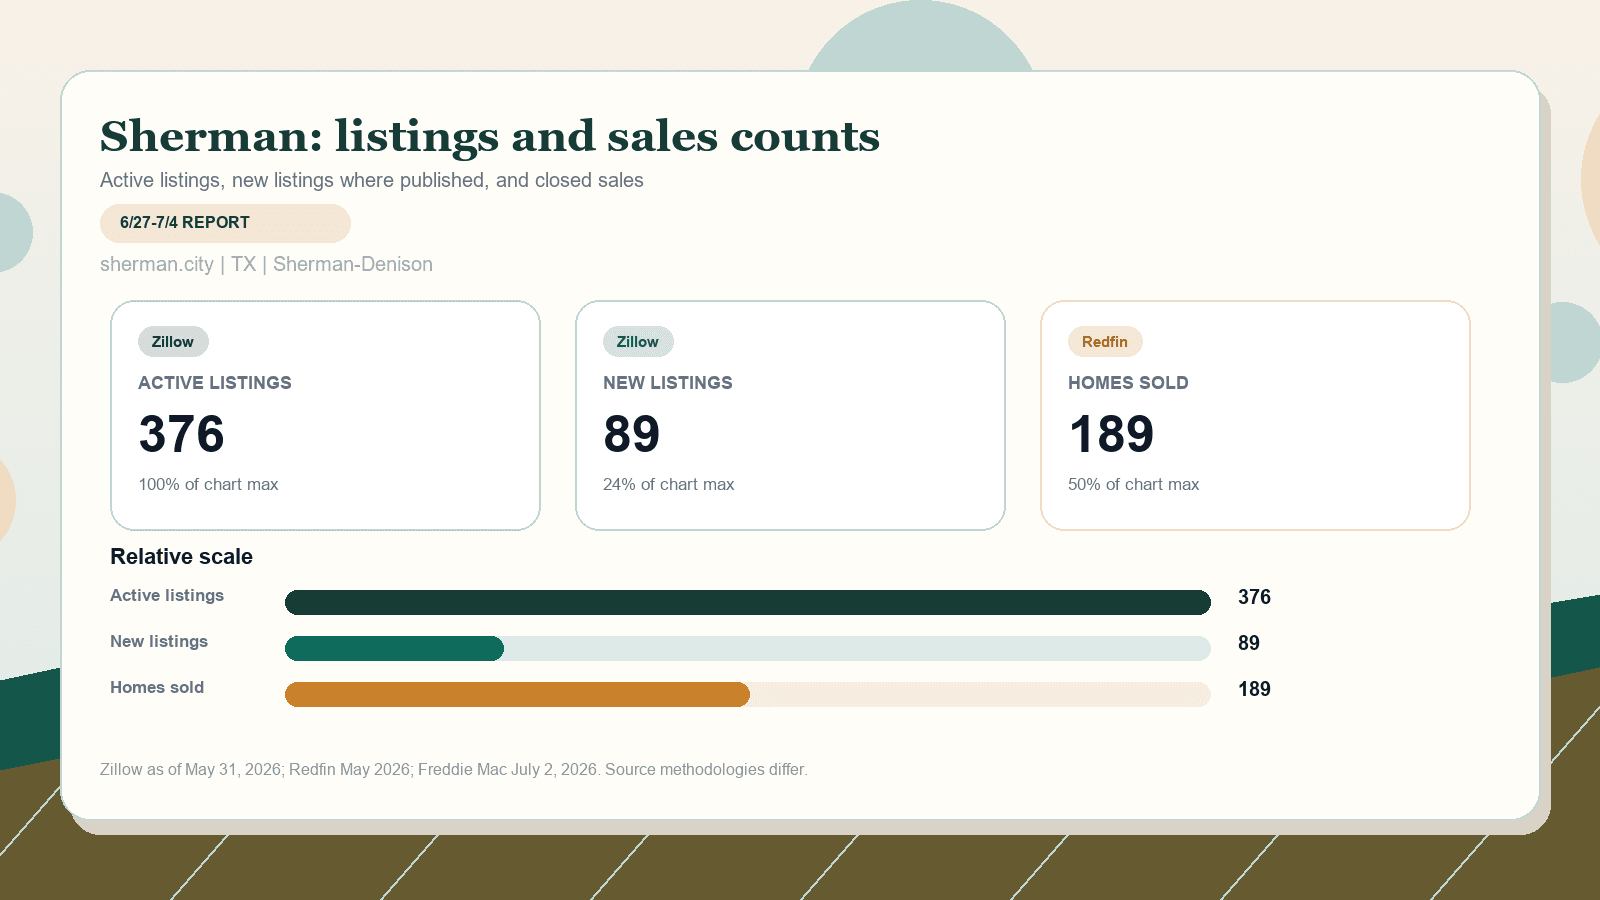Click the 189 value beside Homes sold bar
This screenshot has width=1600, height=900.
coord(1254,689)
